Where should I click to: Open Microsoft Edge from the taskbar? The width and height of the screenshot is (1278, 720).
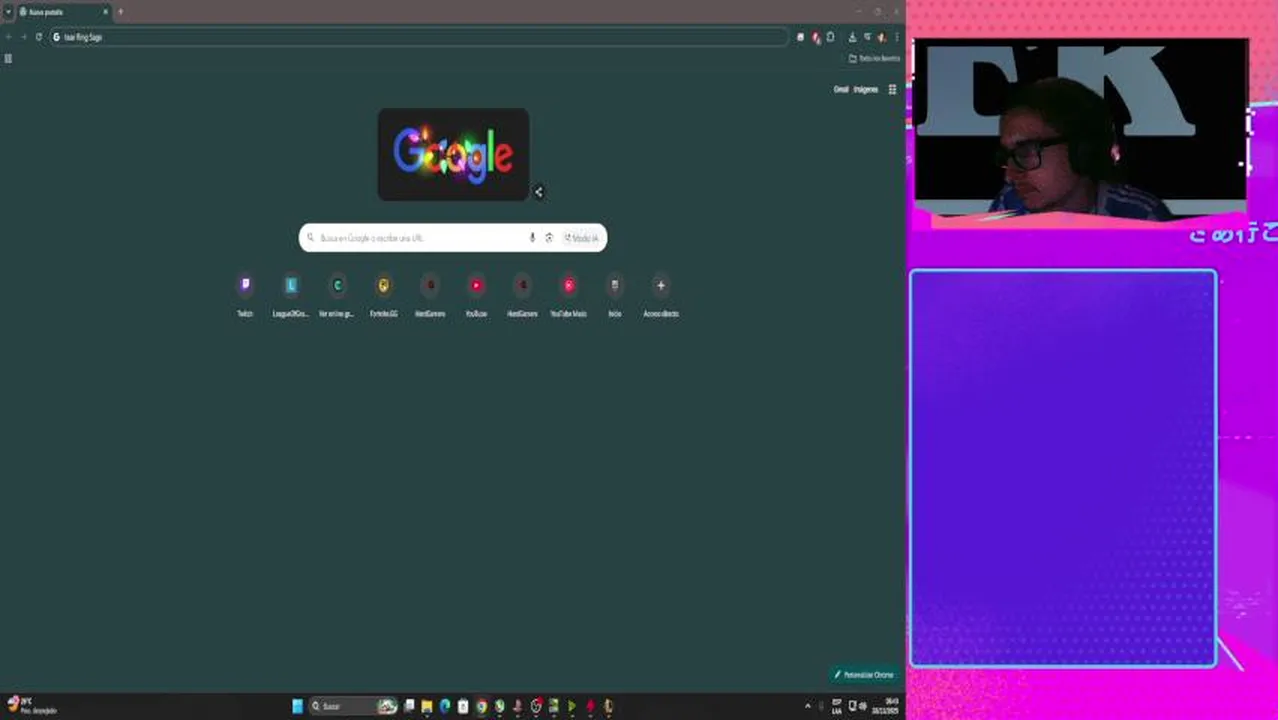(x=445, y=706)
